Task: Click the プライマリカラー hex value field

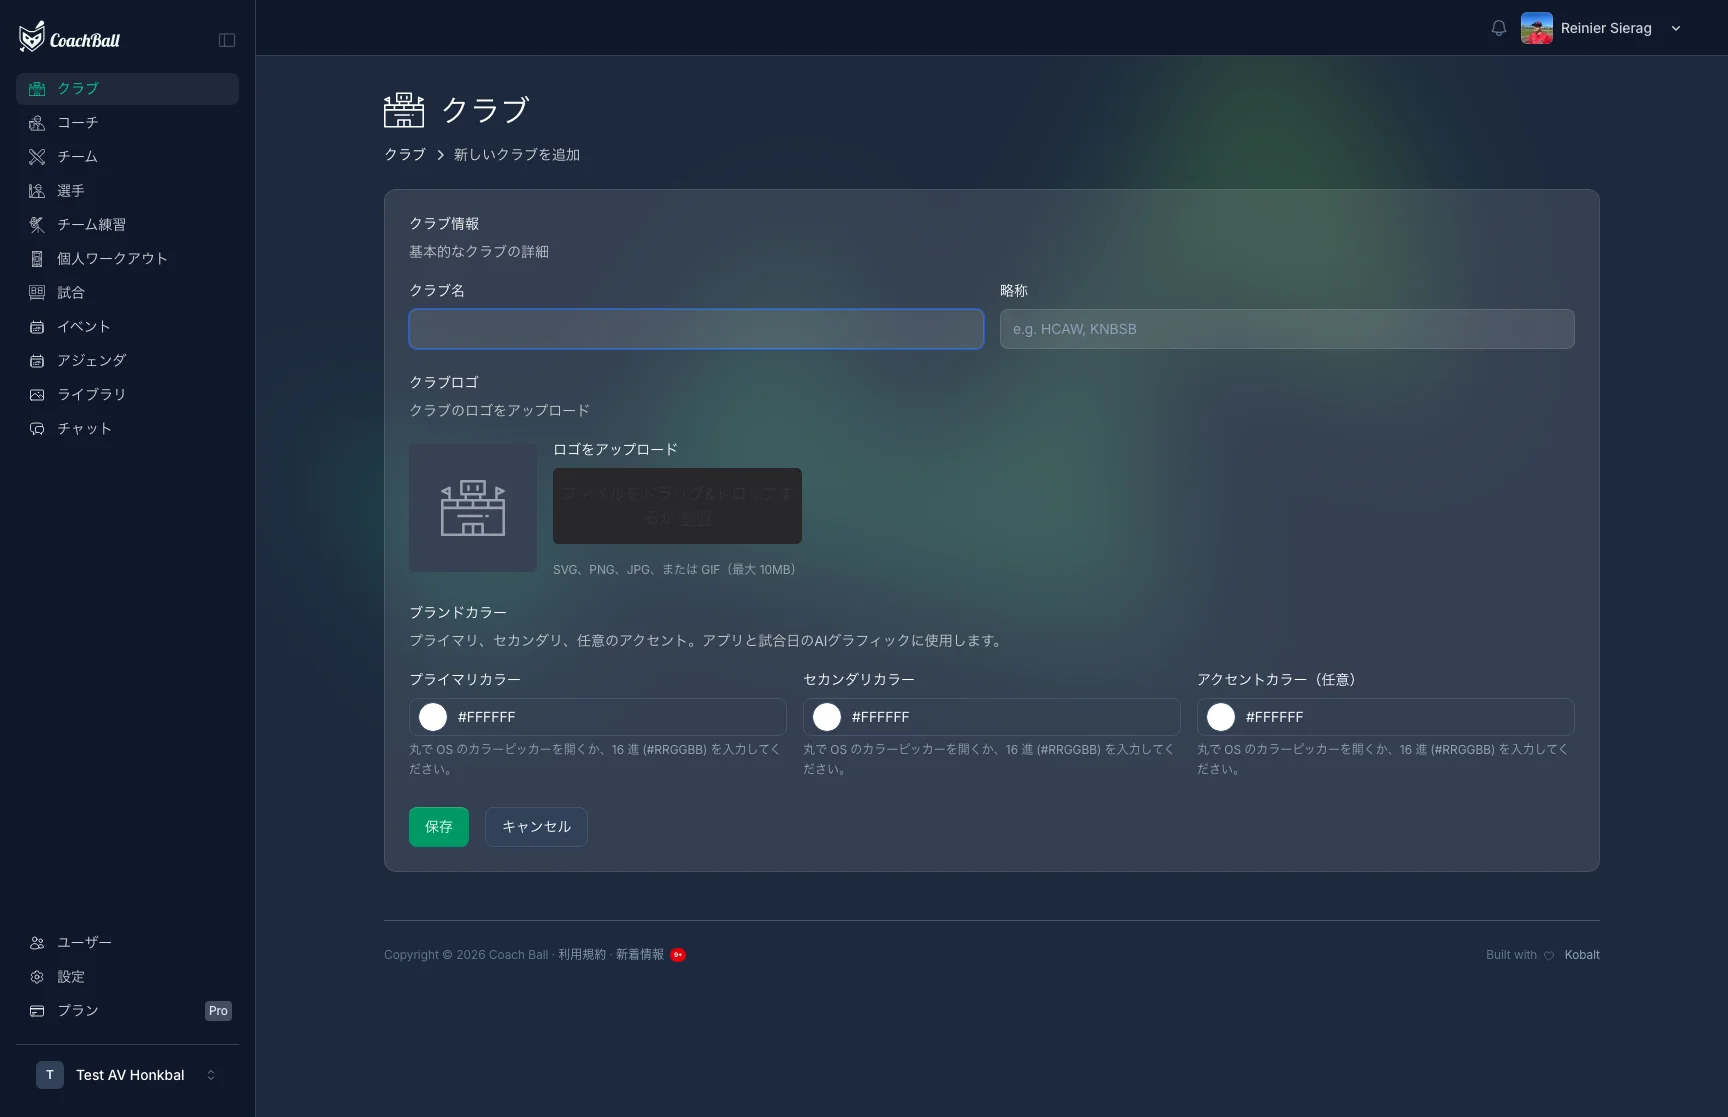Action: tap(617, 717)
